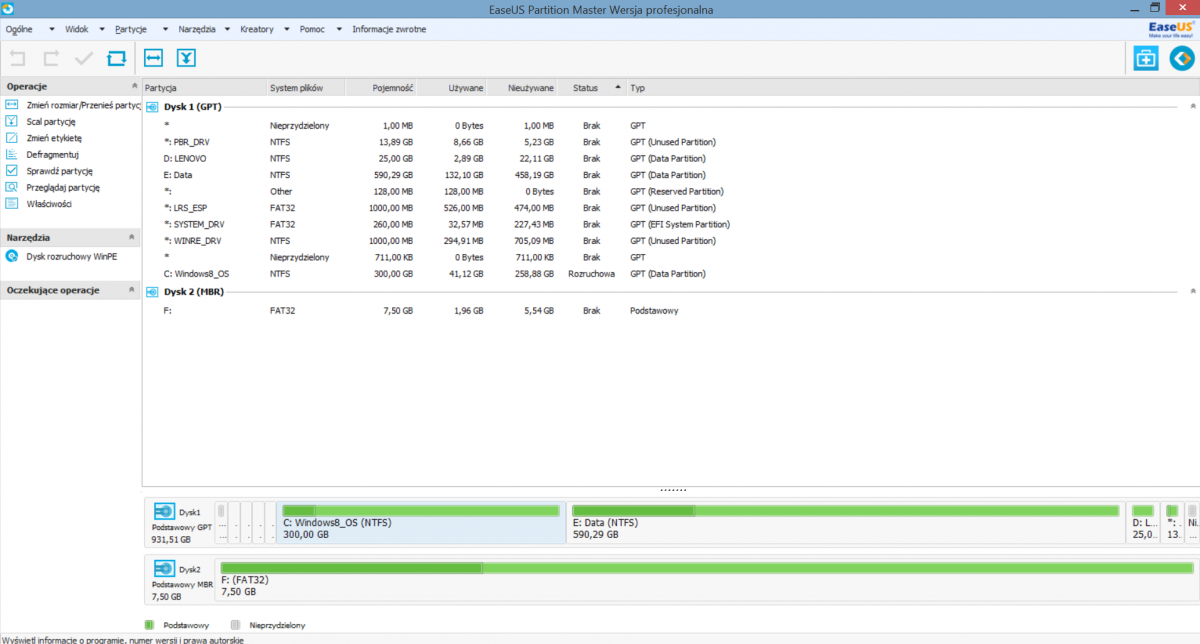Viewport: 1200px width, 644px height.
Task: Click the Redo toolbar icon
Action: pyautogui.click(x=51, y=58)
